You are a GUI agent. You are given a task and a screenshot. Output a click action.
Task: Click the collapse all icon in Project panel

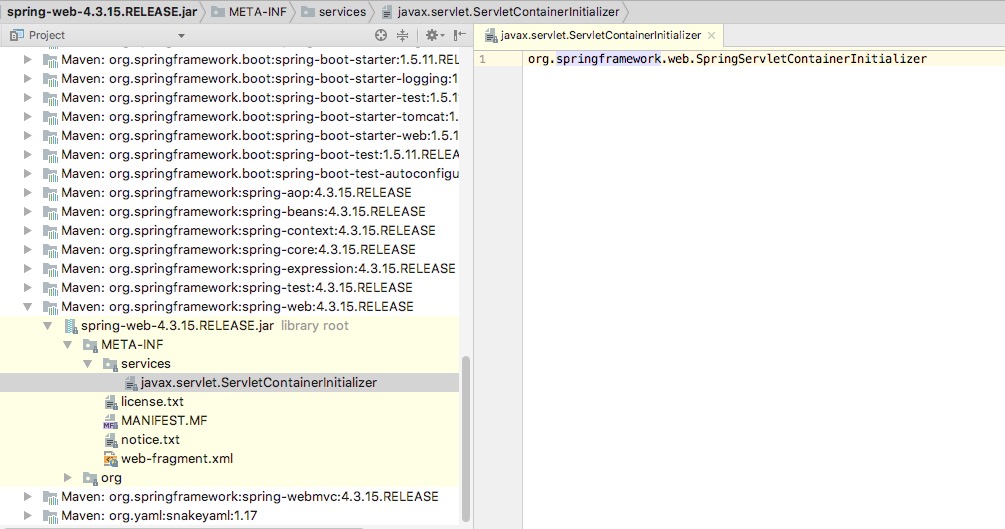pos(403,35)
